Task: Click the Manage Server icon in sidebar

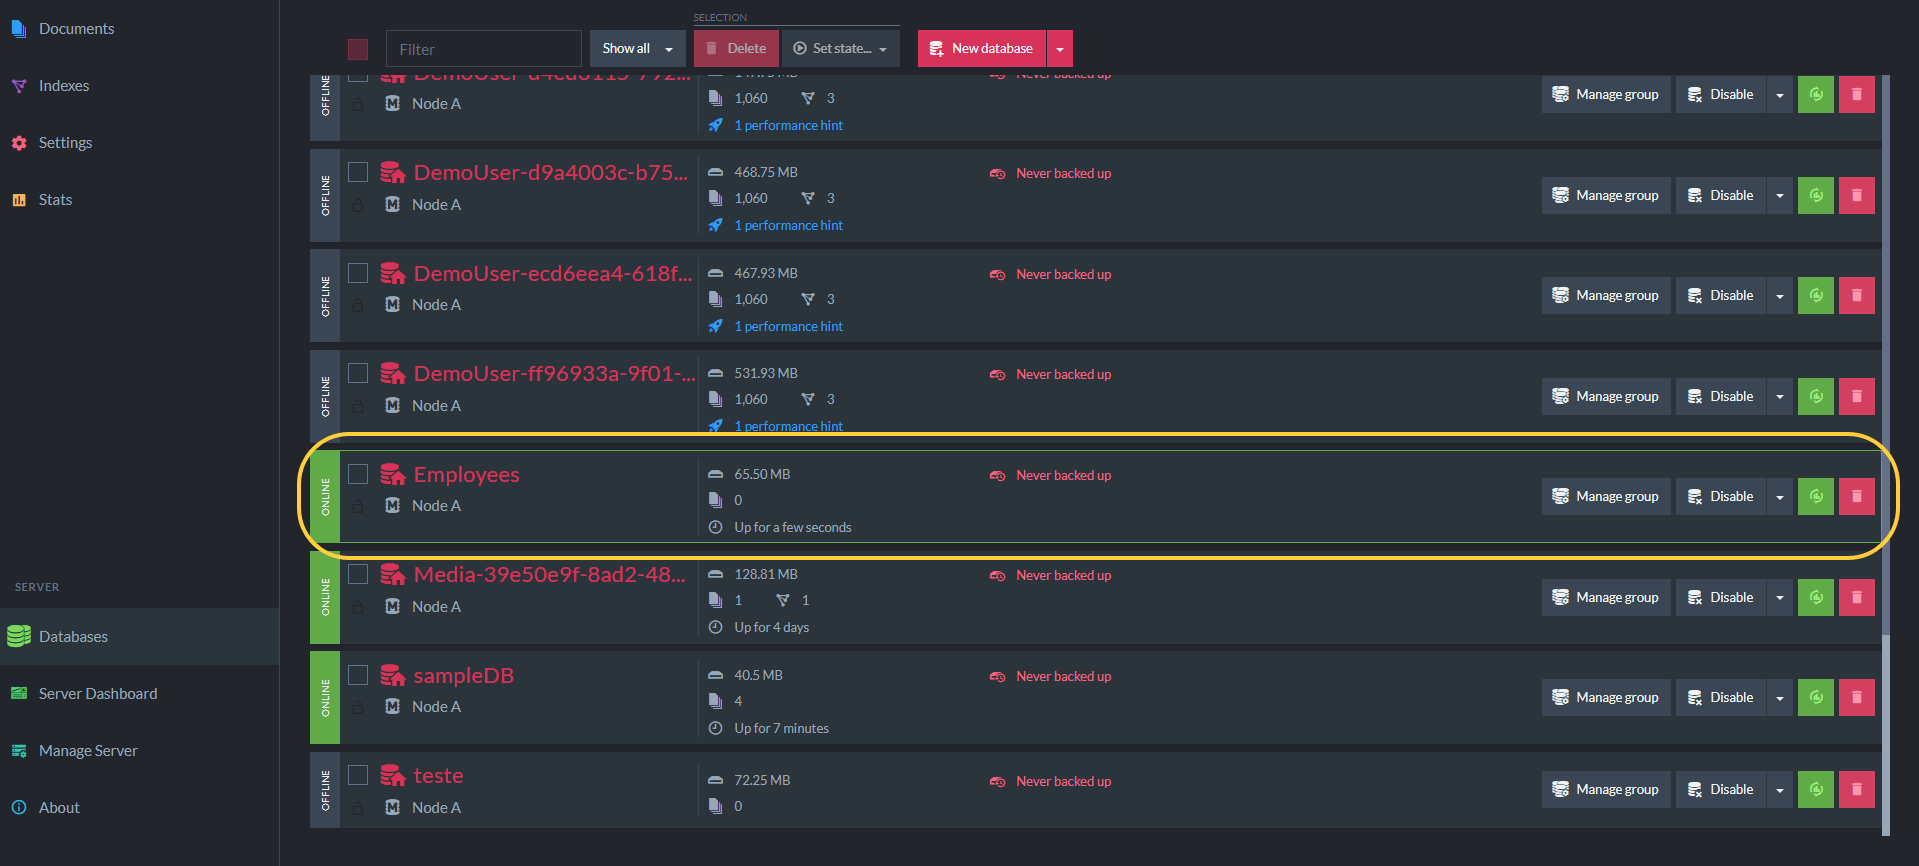Action: click(x=18, y=751)
